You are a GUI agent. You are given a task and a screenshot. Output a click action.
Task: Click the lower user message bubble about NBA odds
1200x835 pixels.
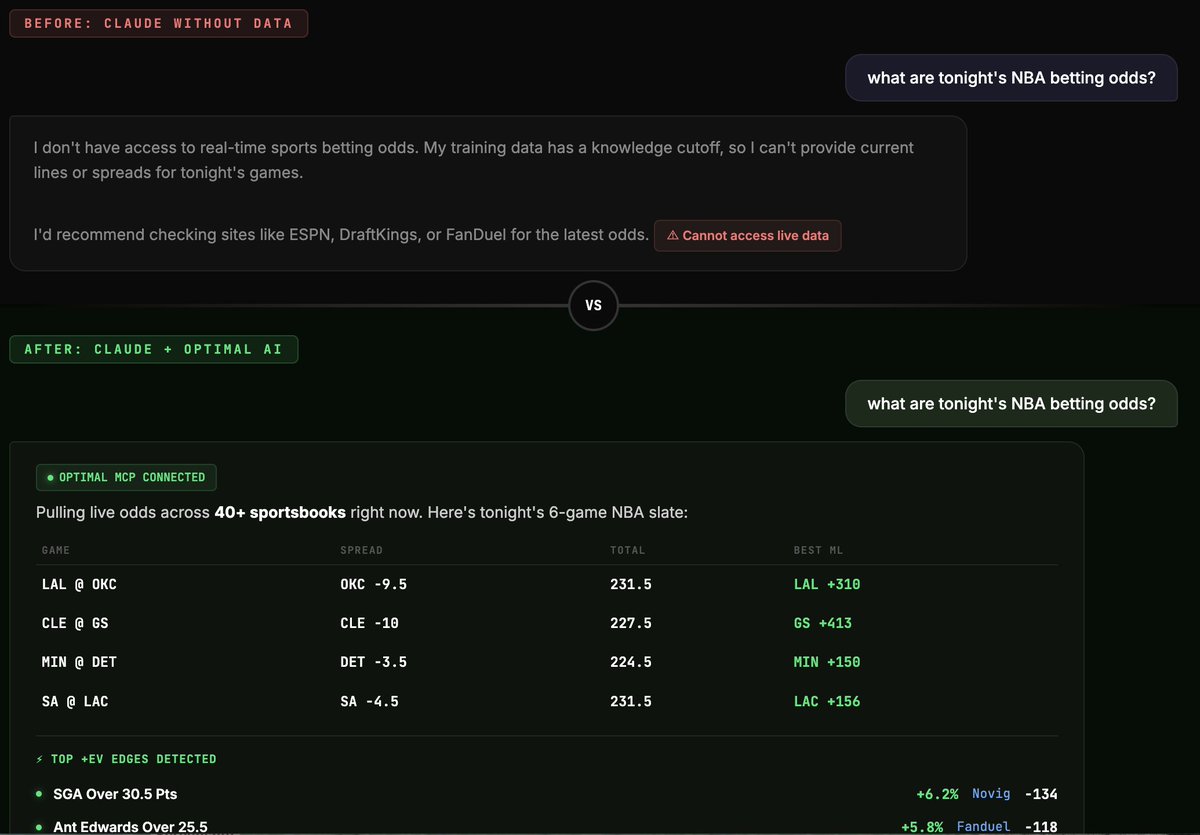coord(1011,404)
